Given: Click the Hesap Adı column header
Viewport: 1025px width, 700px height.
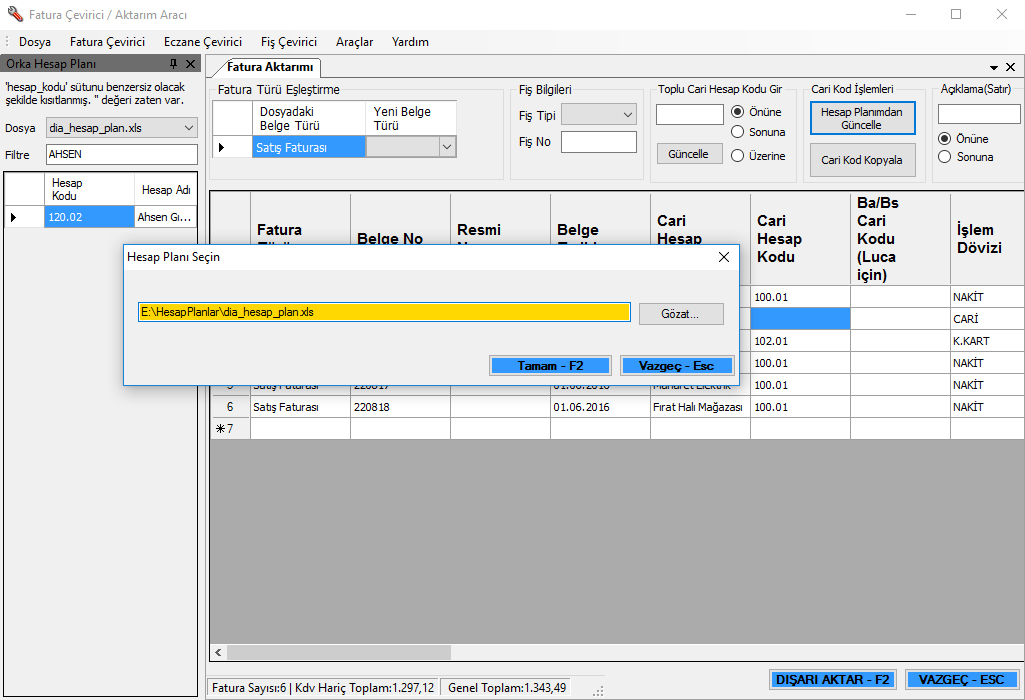Looking at the screenshot, I should [x=165, y=190].
